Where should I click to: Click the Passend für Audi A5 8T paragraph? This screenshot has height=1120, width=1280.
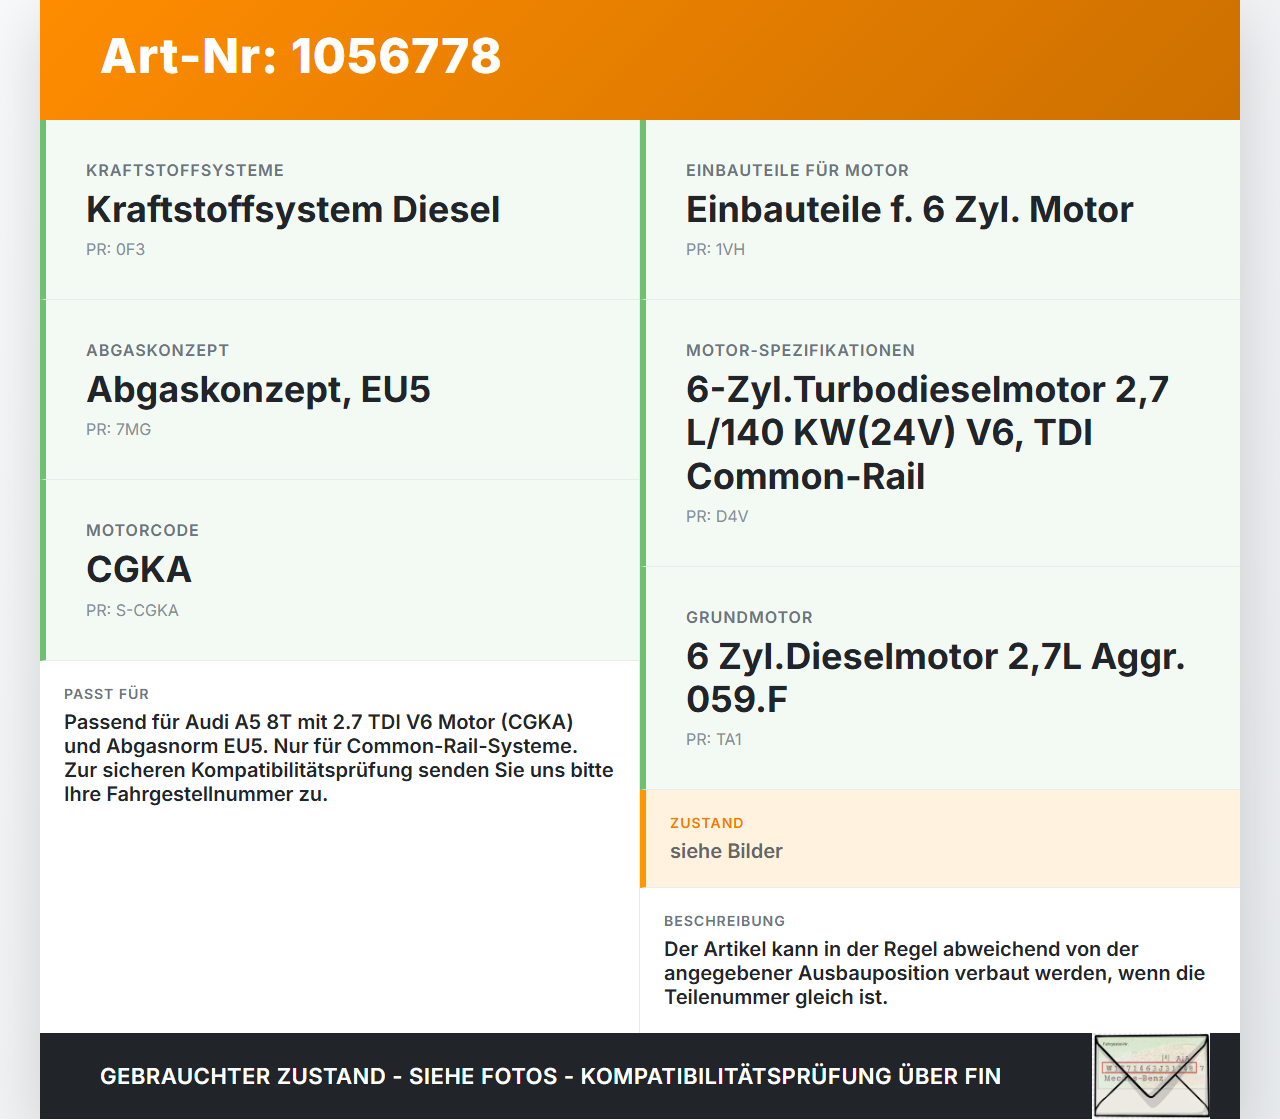(339, 759)
